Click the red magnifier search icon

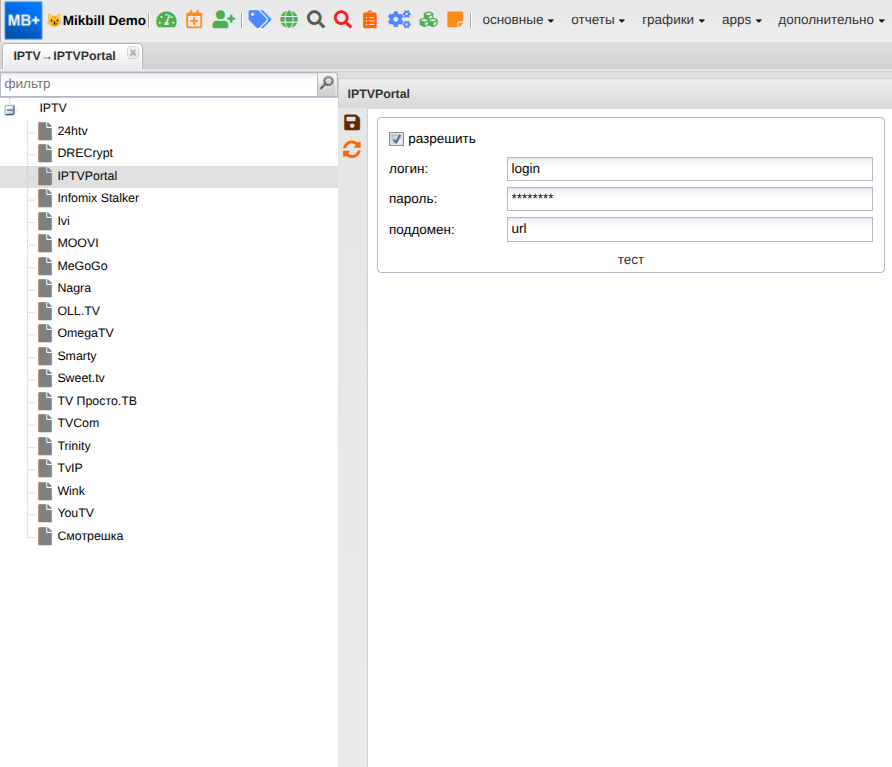[x=342, y=20]
